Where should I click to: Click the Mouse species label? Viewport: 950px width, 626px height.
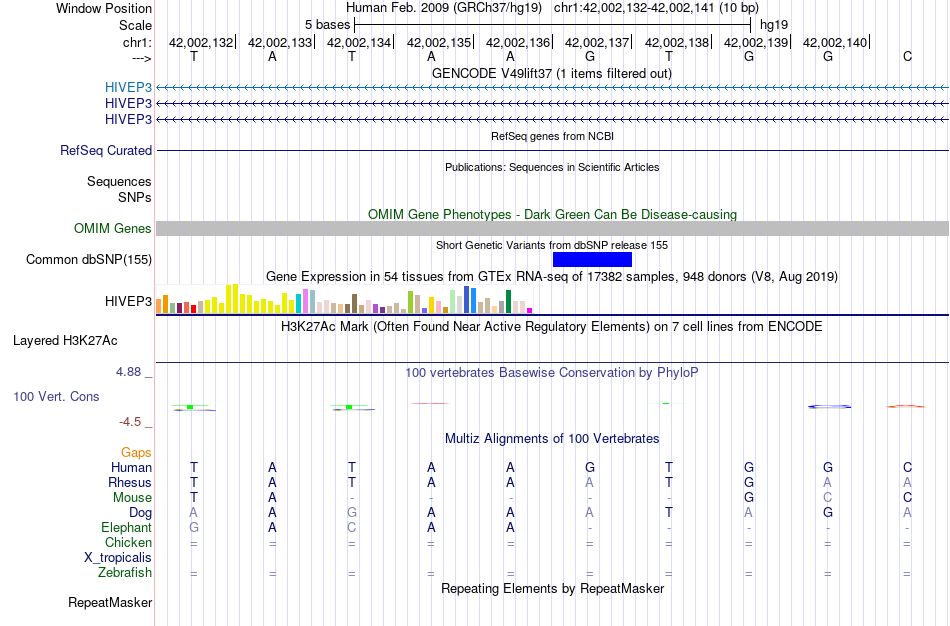[x=132, y=498]
